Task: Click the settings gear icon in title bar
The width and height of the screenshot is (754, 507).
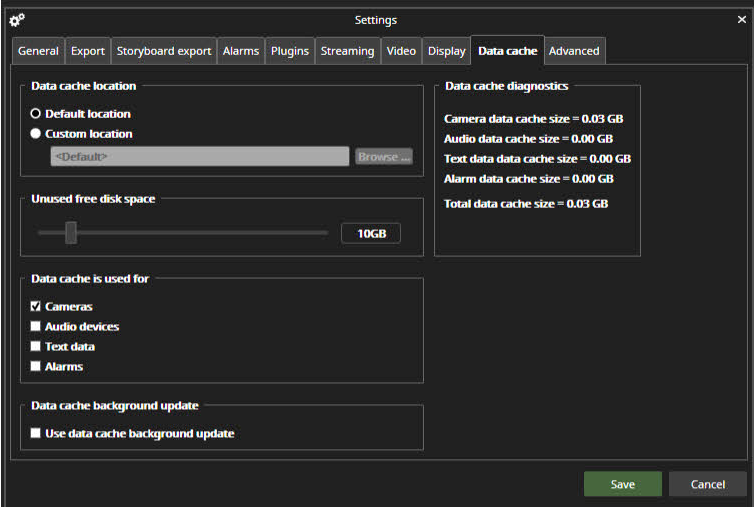Action: point(16,20)
